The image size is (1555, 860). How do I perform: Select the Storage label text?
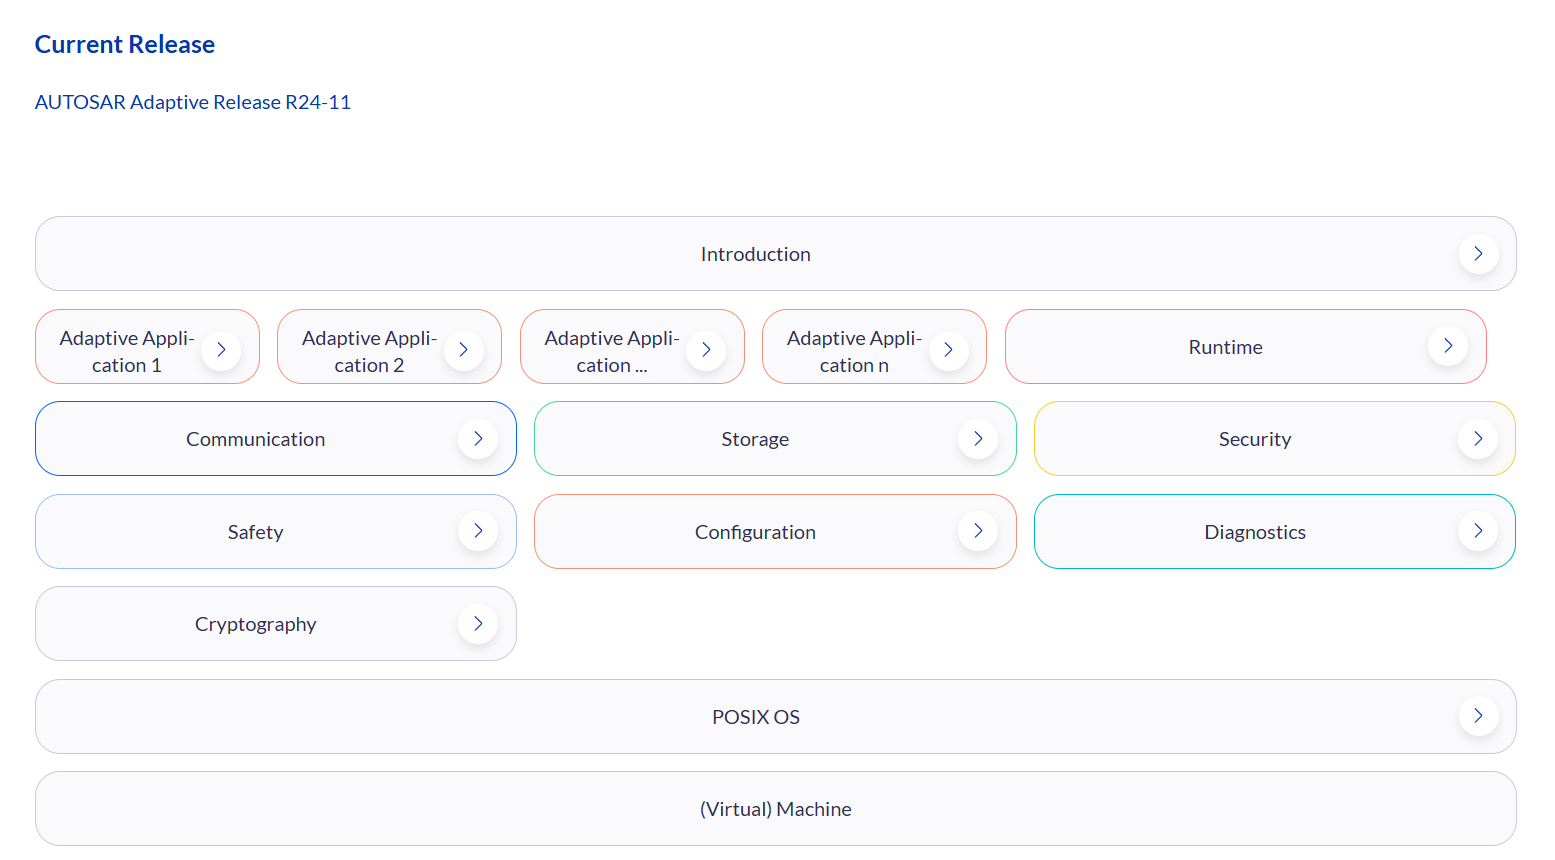point(755,439)
